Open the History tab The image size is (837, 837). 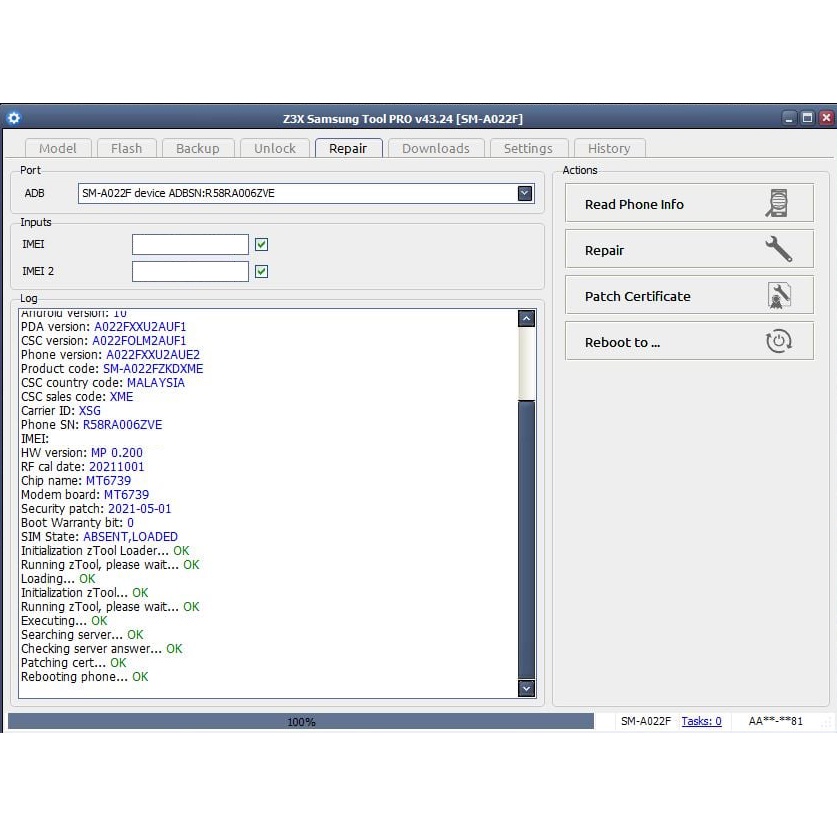(609, 148)
